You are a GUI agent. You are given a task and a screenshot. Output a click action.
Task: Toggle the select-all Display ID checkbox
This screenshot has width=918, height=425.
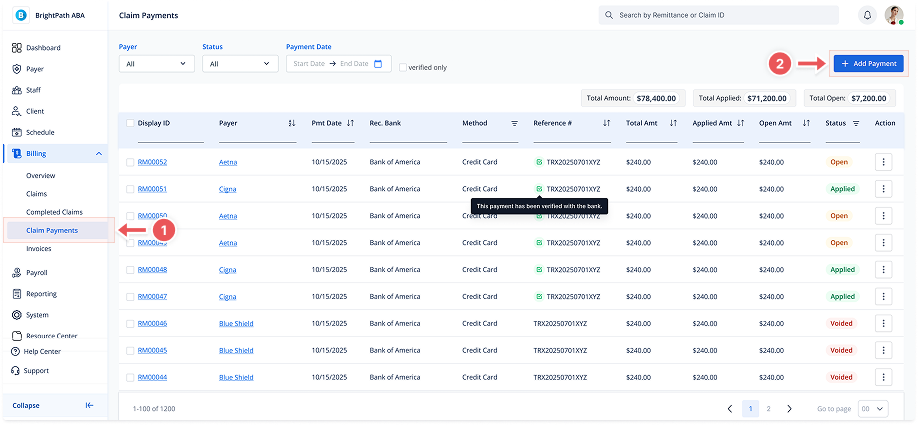(130, 123)
